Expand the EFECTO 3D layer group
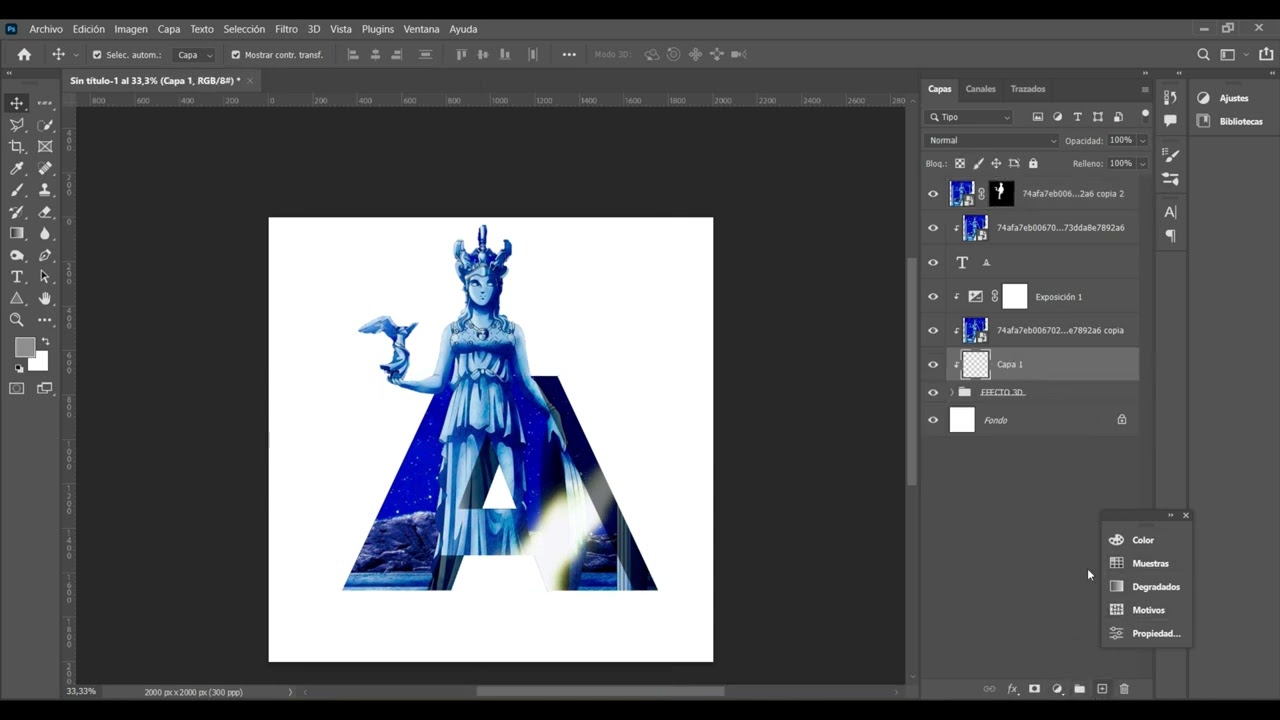Viewport: 1280px width, 720px height. (951, 392)
